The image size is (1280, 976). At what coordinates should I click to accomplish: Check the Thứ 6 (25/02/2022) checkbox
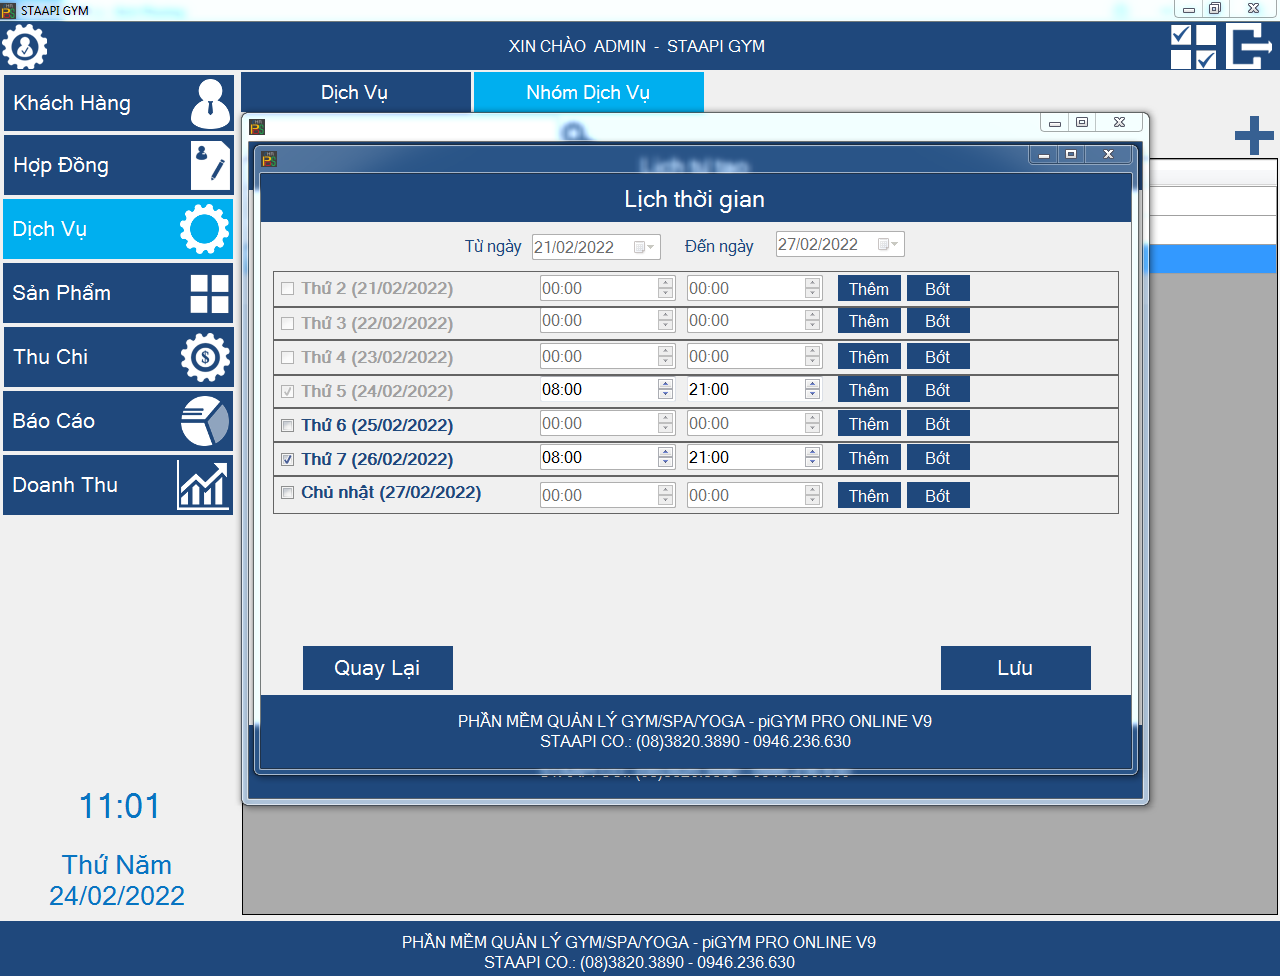click(x=288, y=426)
